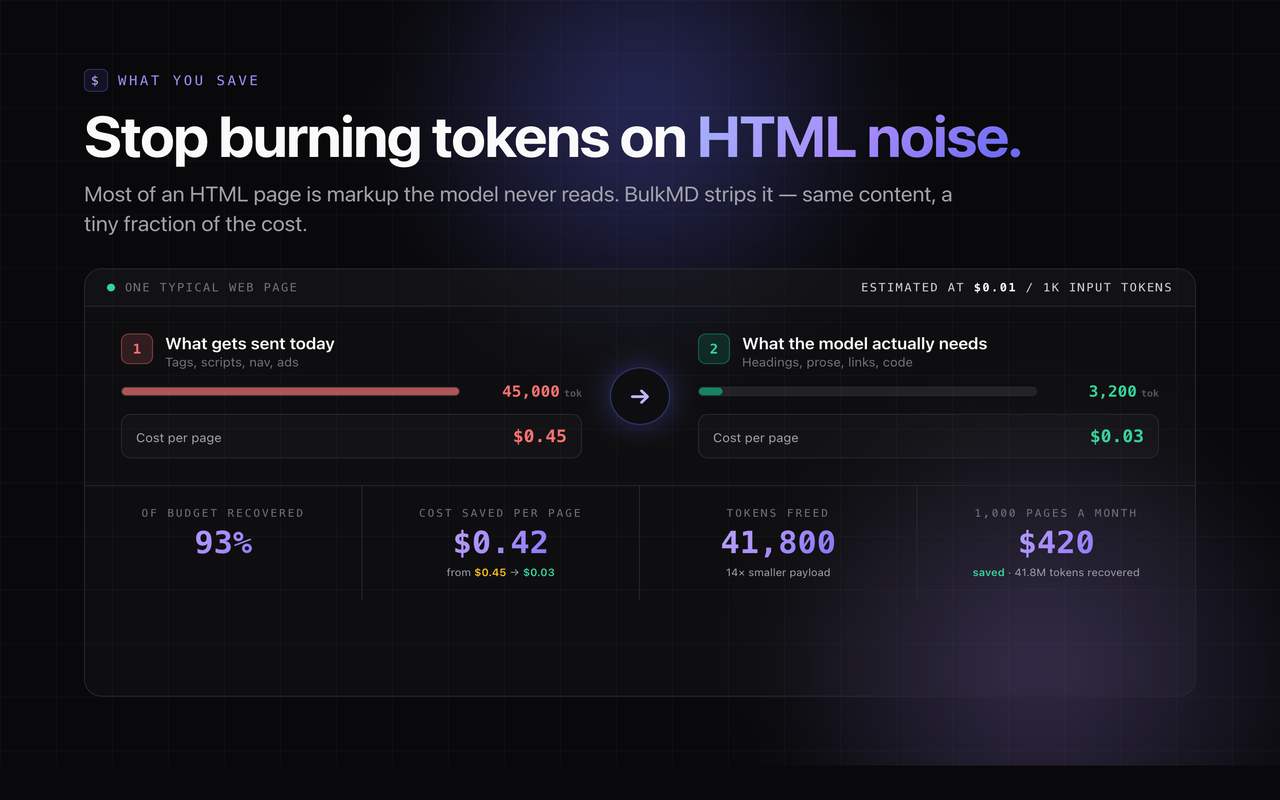Click the red '45,000 tok' value
The image size is (1280, 800).
(542, 392)
